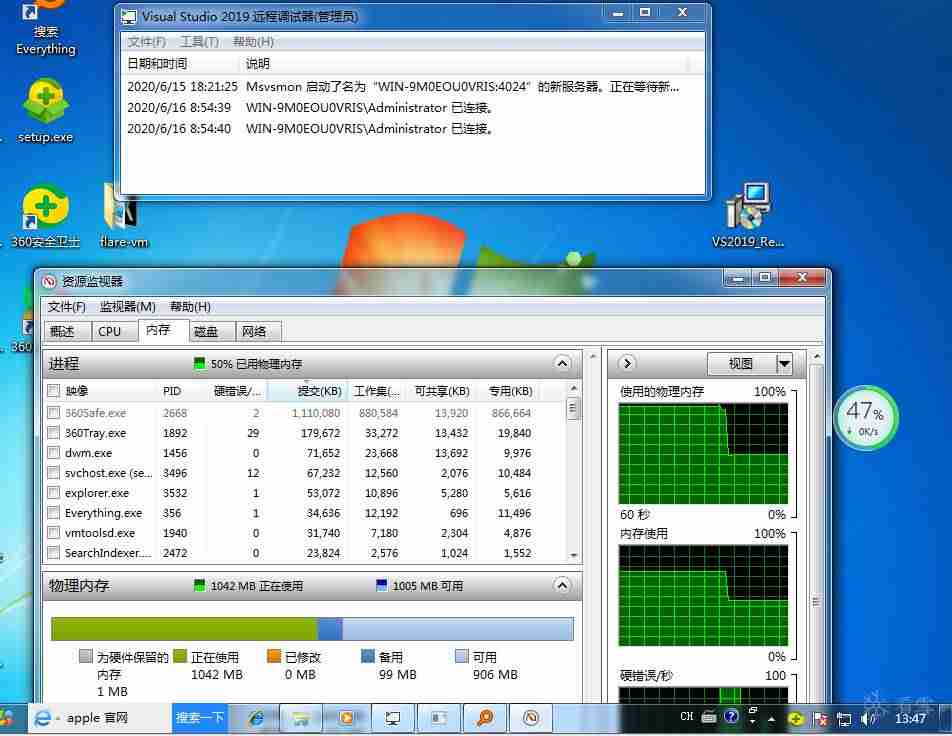
Task: Check the box for SearchIndexer process
Action: tap(53, 553)
